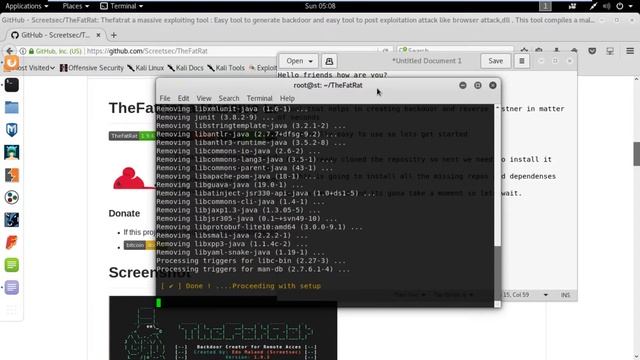Show all applications grid in dock

pos(11,310)
